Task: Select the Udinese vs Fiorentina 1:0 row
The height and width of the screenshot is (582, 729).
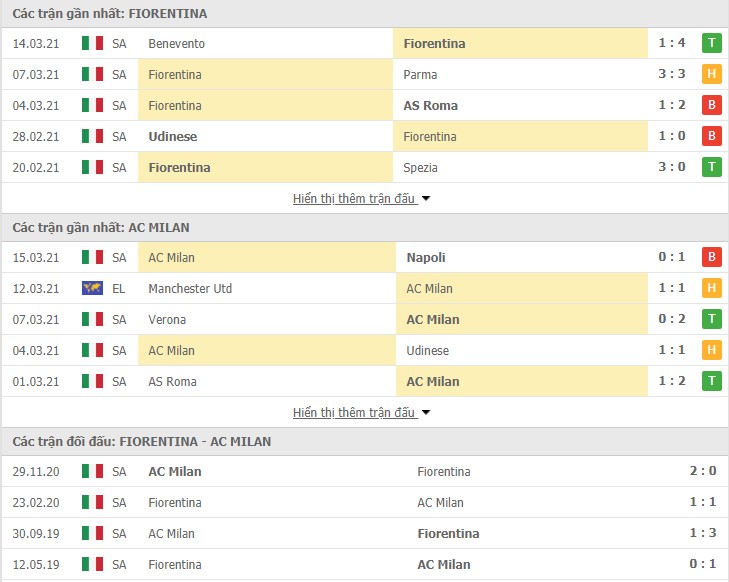Action: tap(364, 136)
